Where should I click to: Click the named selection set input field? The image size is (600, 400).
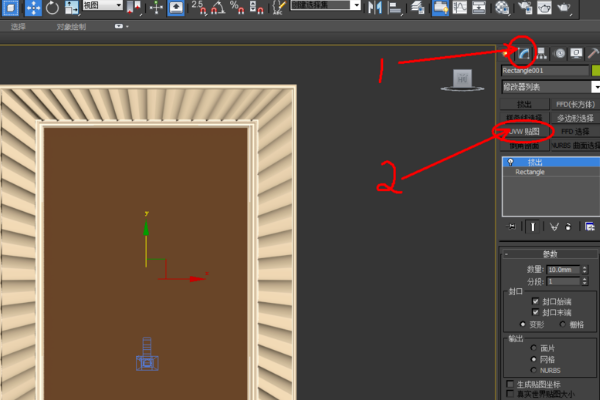tap(321, 5)
